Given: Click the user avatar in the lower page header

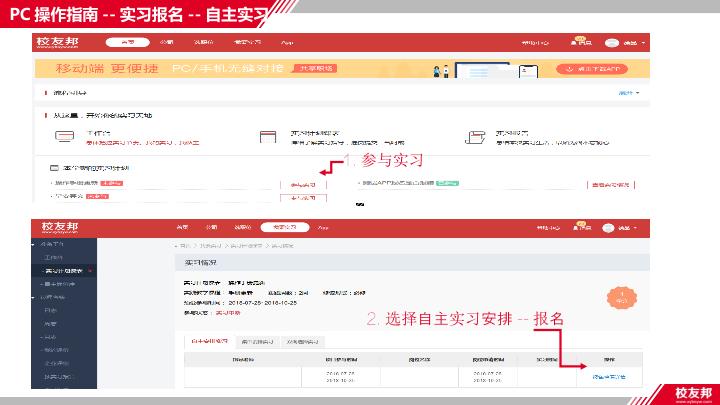Looking at the screenshot, I should coord(612,227).
